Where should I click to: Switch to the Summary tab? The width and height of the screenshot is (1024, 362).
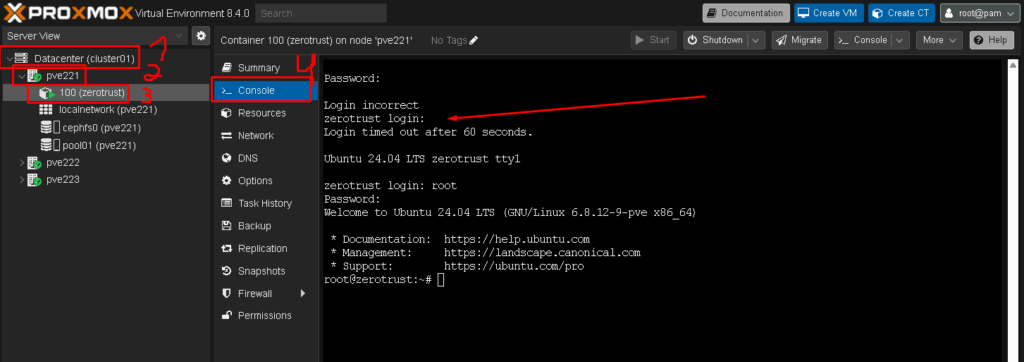(x=261, y=67)
